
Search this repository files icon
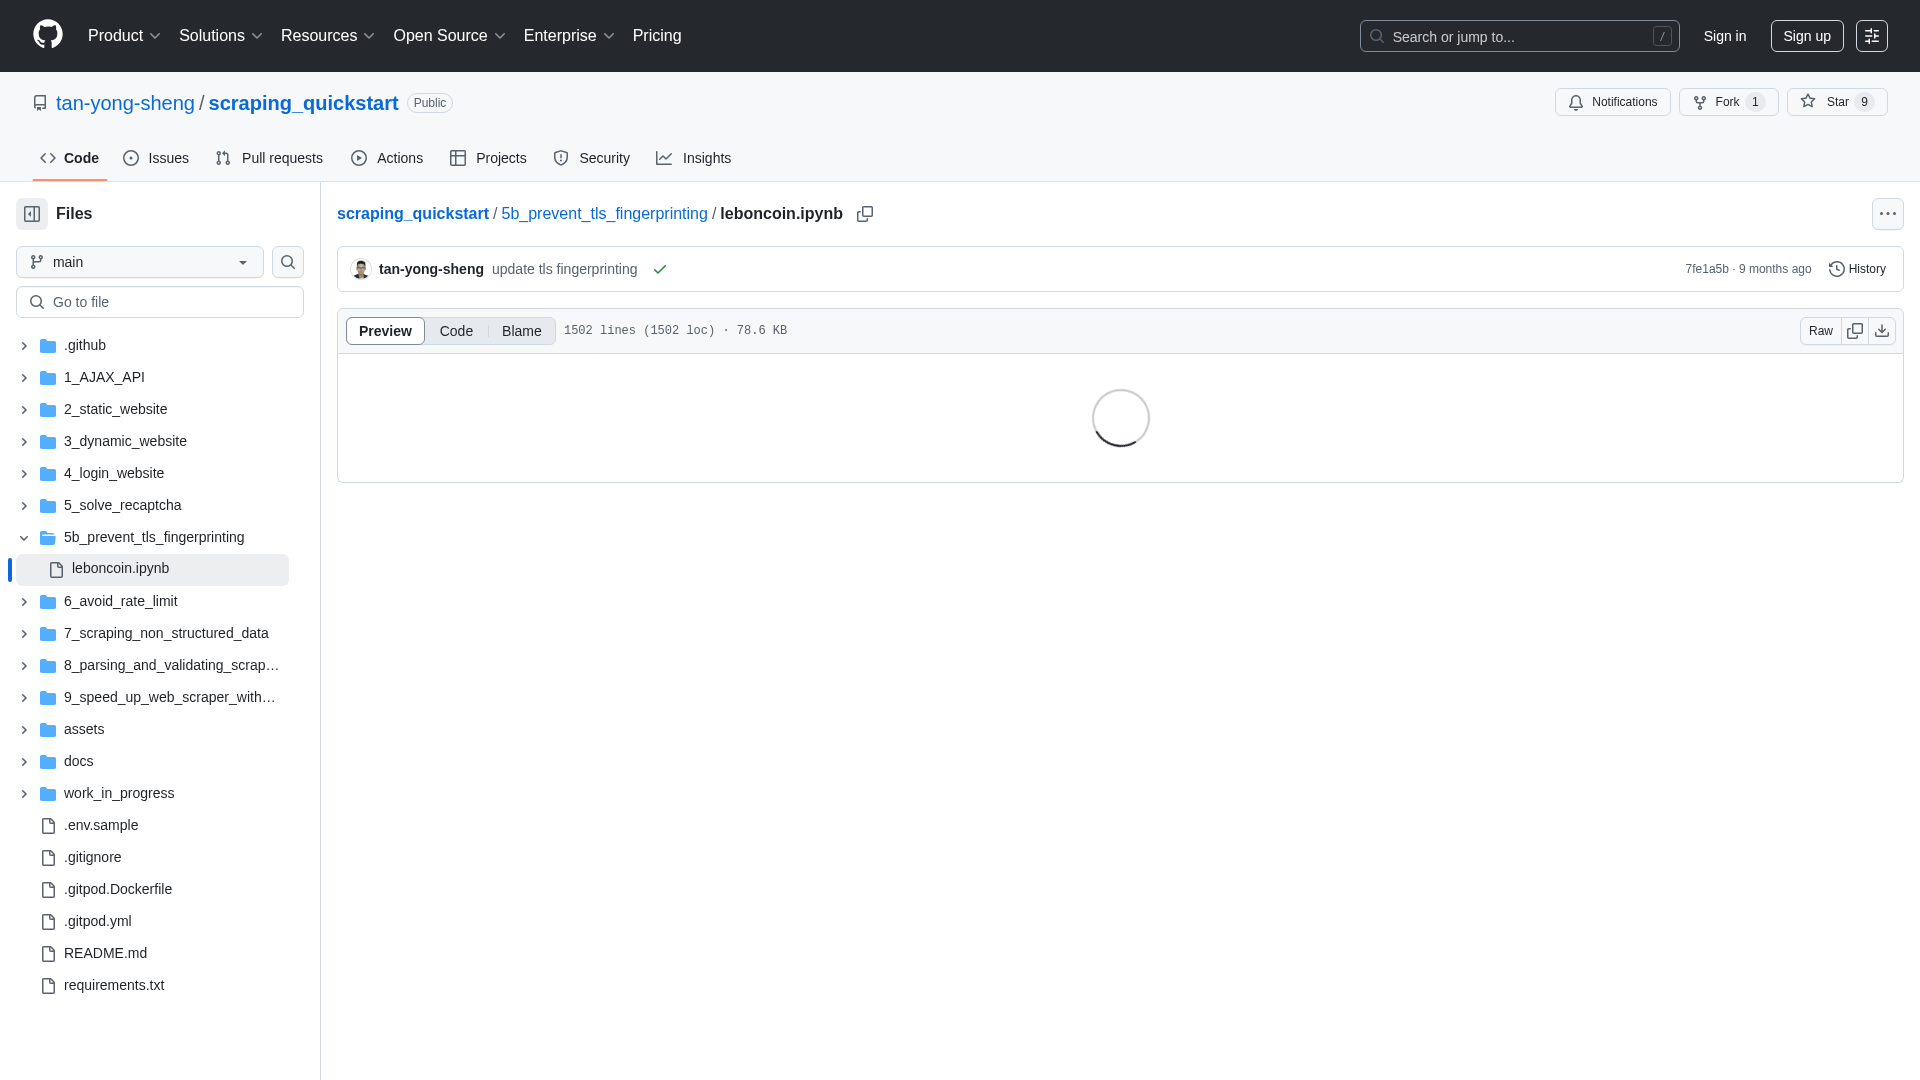[288, 262]
